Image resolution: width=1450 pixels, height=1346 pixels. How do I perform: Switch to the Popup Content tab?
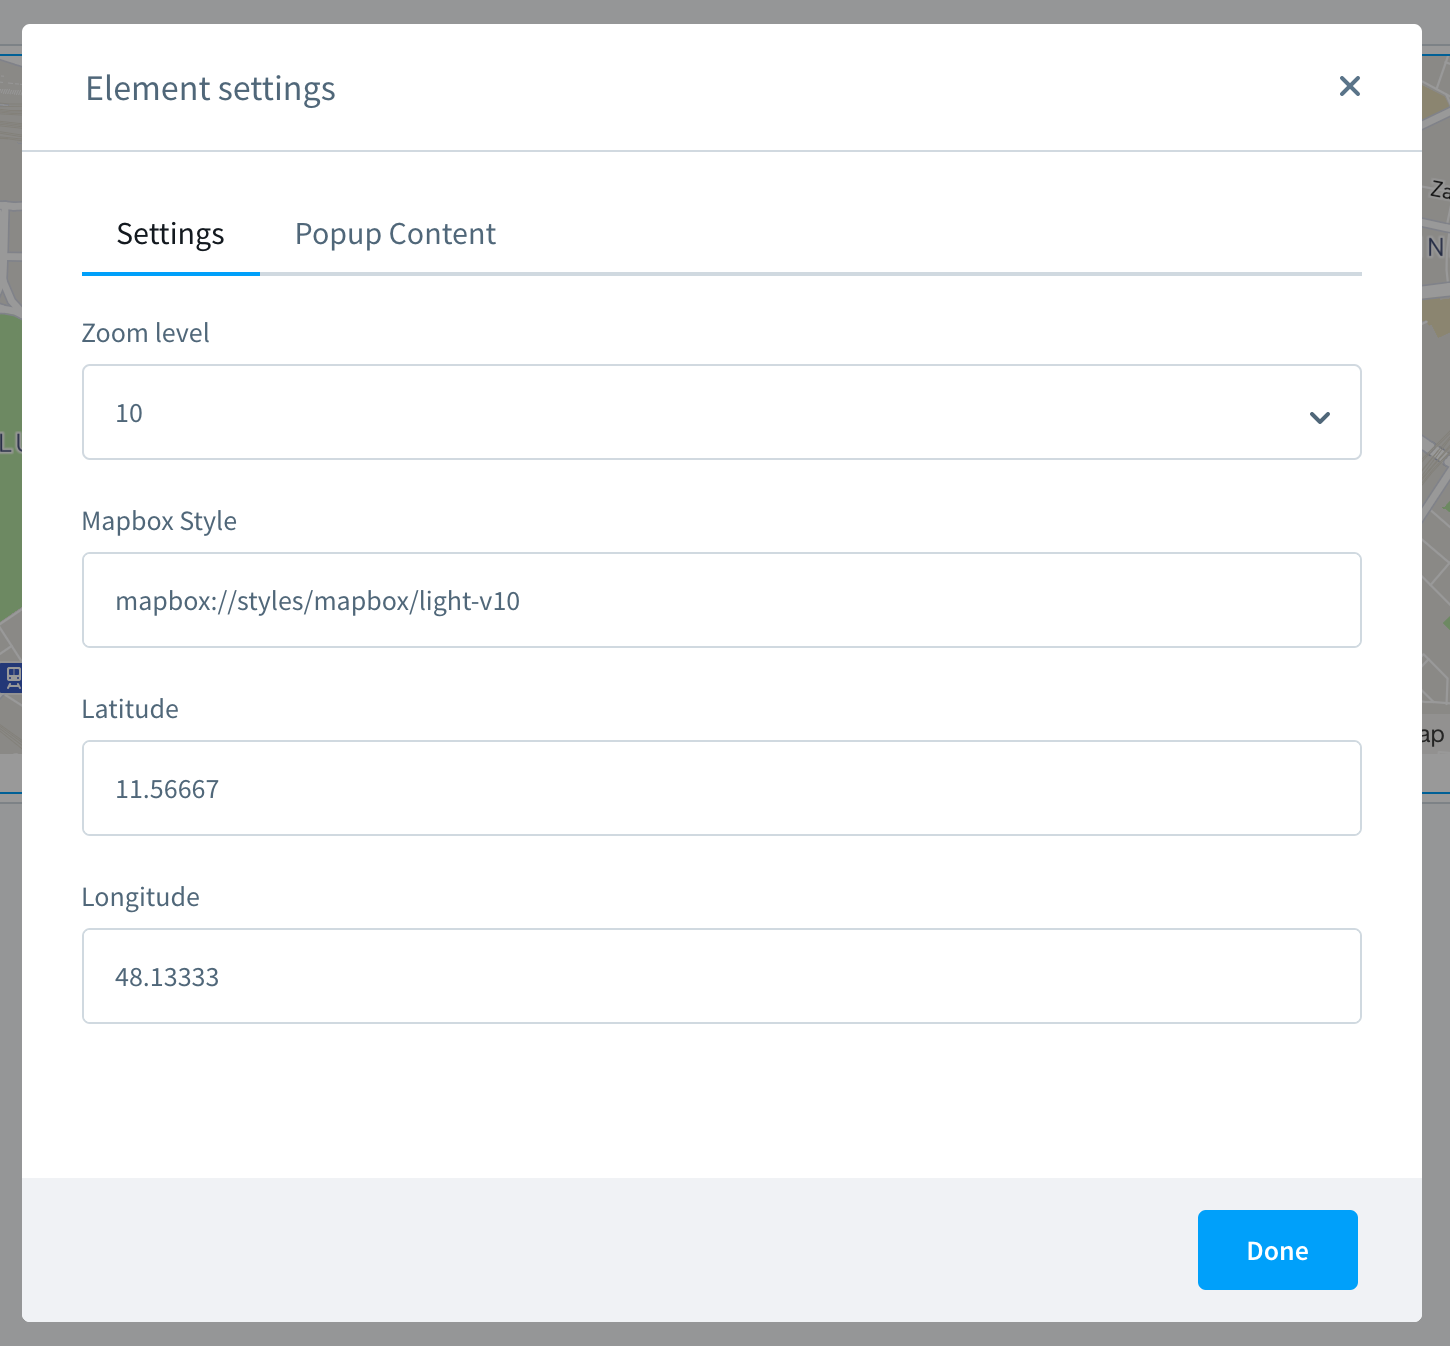click(x=395, y=234)
